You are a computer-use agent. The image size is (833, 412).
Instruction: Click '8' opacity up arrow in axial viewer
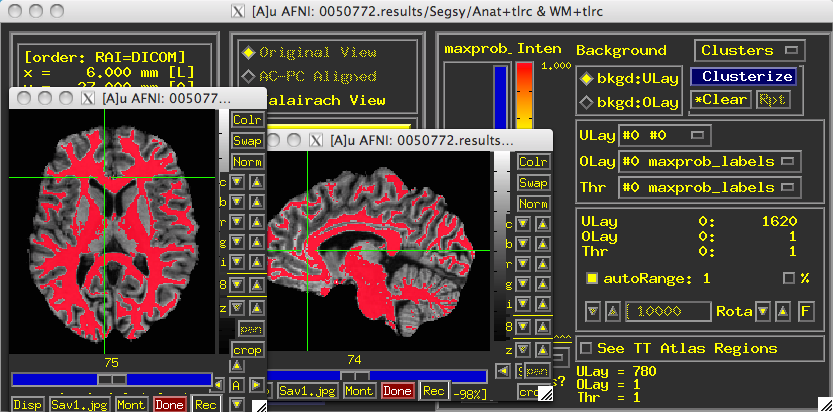(x=257, y=285)
